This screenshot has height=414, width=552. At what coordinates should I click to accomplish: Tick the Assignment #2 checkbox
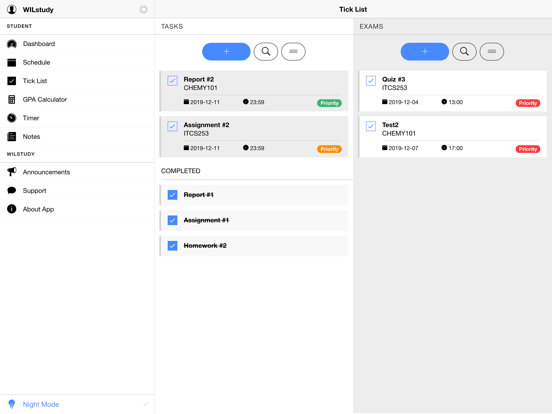(172, 126)
